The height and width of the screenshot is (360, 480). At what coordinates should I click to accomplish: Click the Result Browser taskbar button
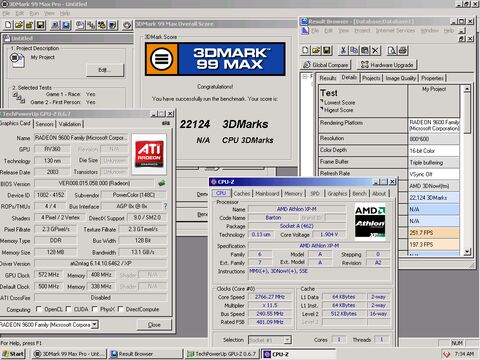[x=145, y=354]
